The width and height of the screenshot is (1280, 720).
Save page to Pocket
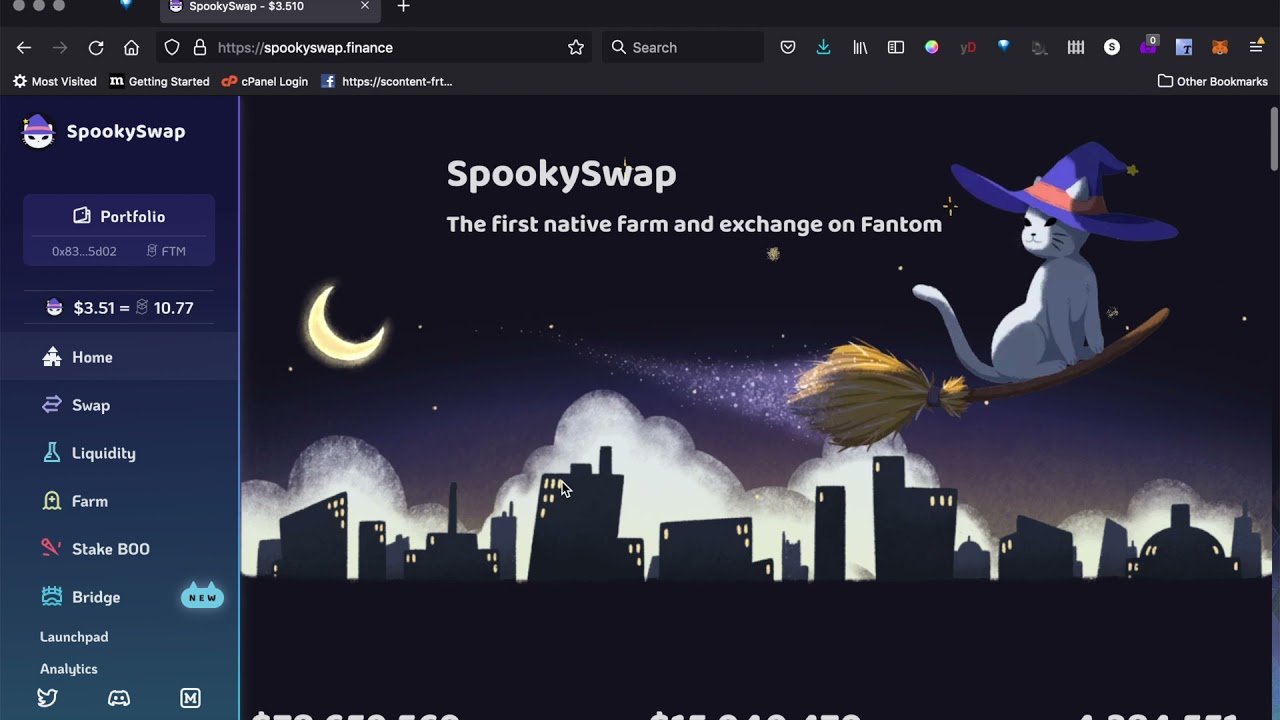[788, 47]
